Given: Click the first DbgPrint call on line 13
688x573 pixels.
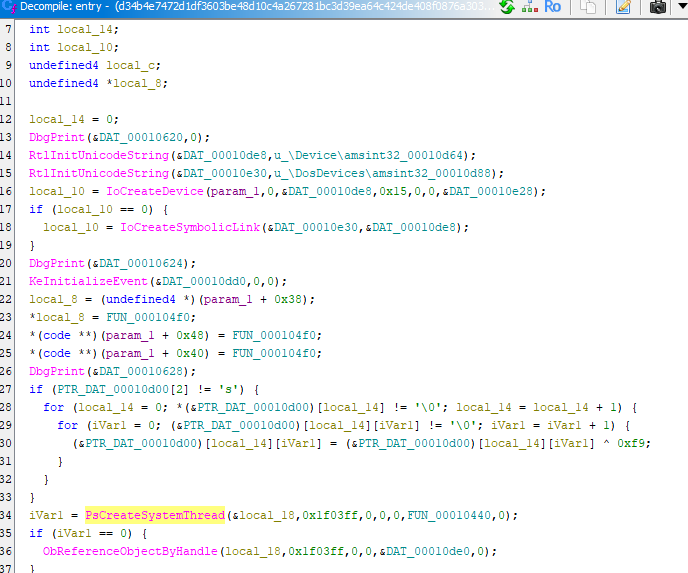Looking at the screenshot, I should click(x=55, y=137).
